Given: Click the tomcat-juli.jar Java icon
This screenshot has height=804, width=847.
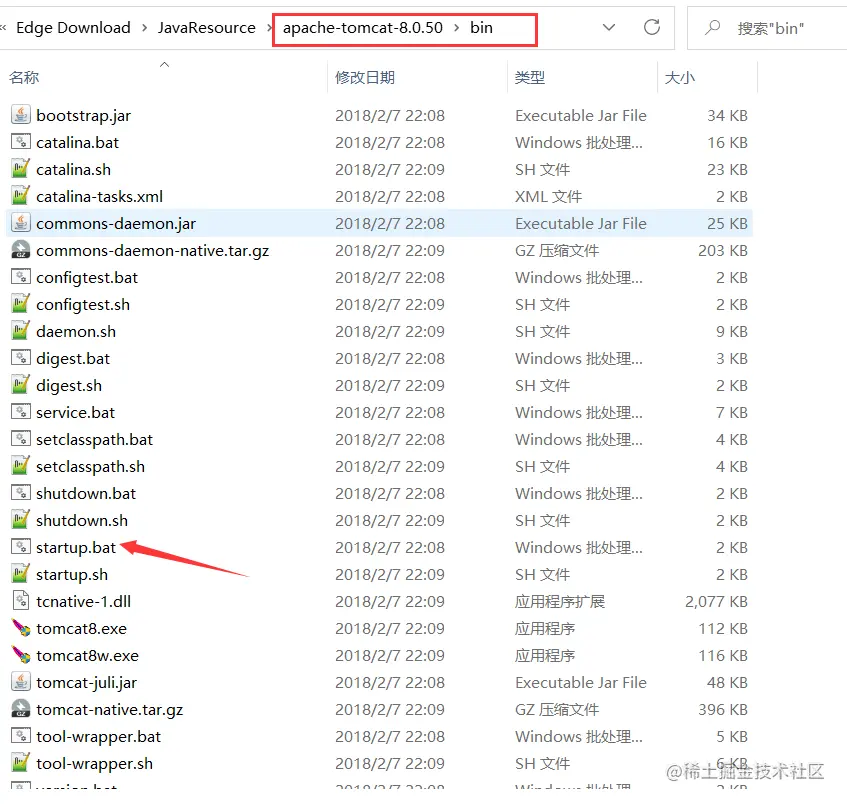Looking at the screenshot, I should 21,682.
